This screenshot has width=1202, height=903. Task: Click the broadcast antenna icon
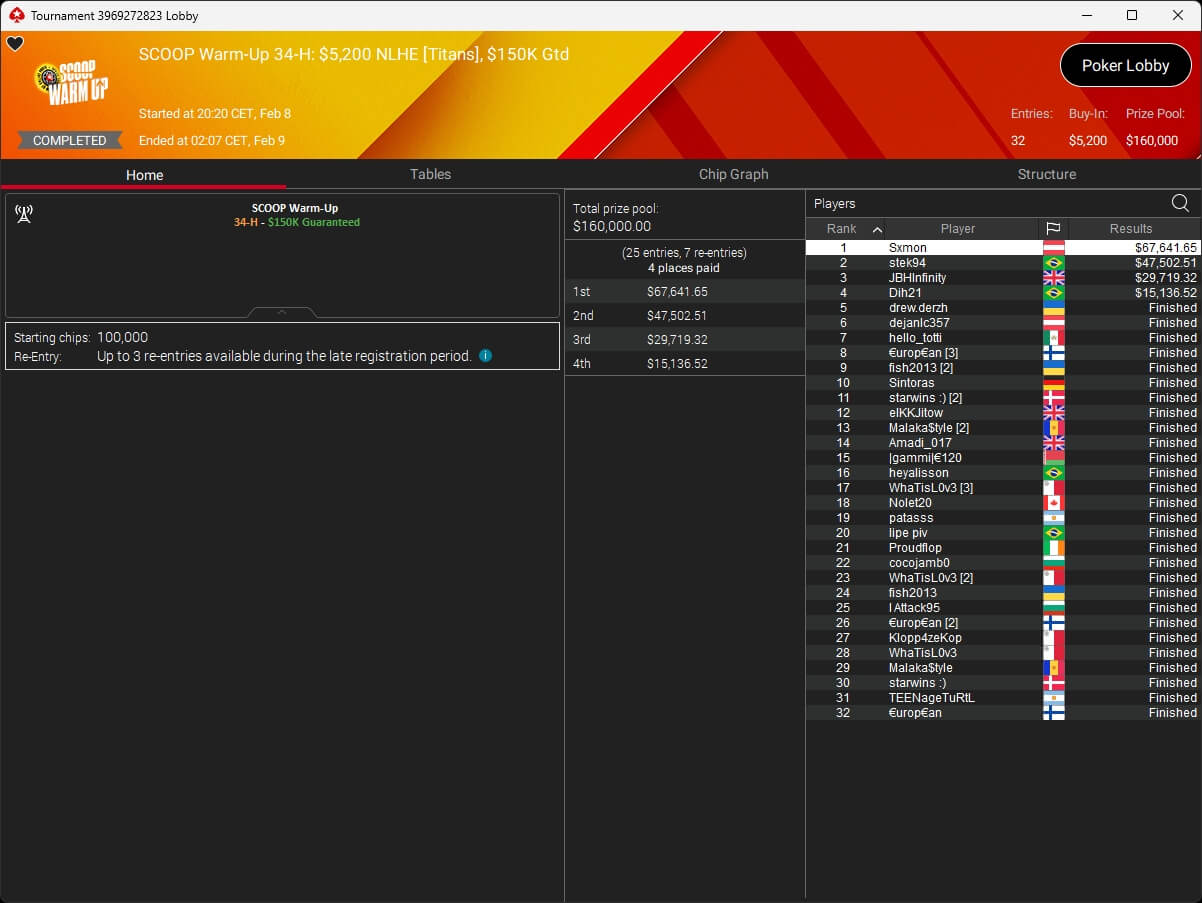(x=24, y=214)
